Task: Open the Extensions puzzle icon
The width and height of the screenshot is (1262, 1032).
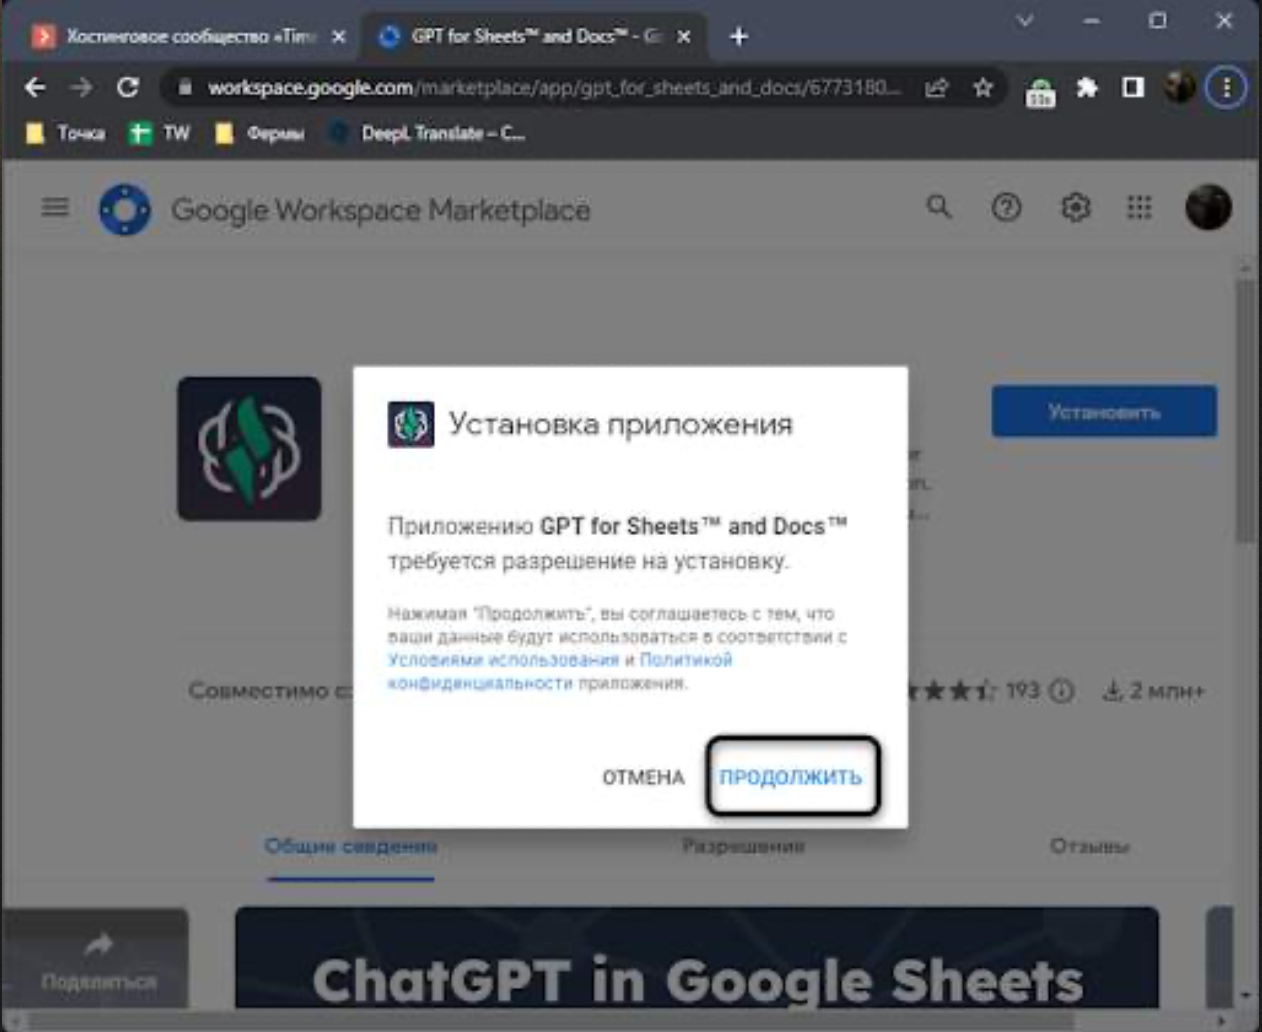Action: coord(1087,88)
